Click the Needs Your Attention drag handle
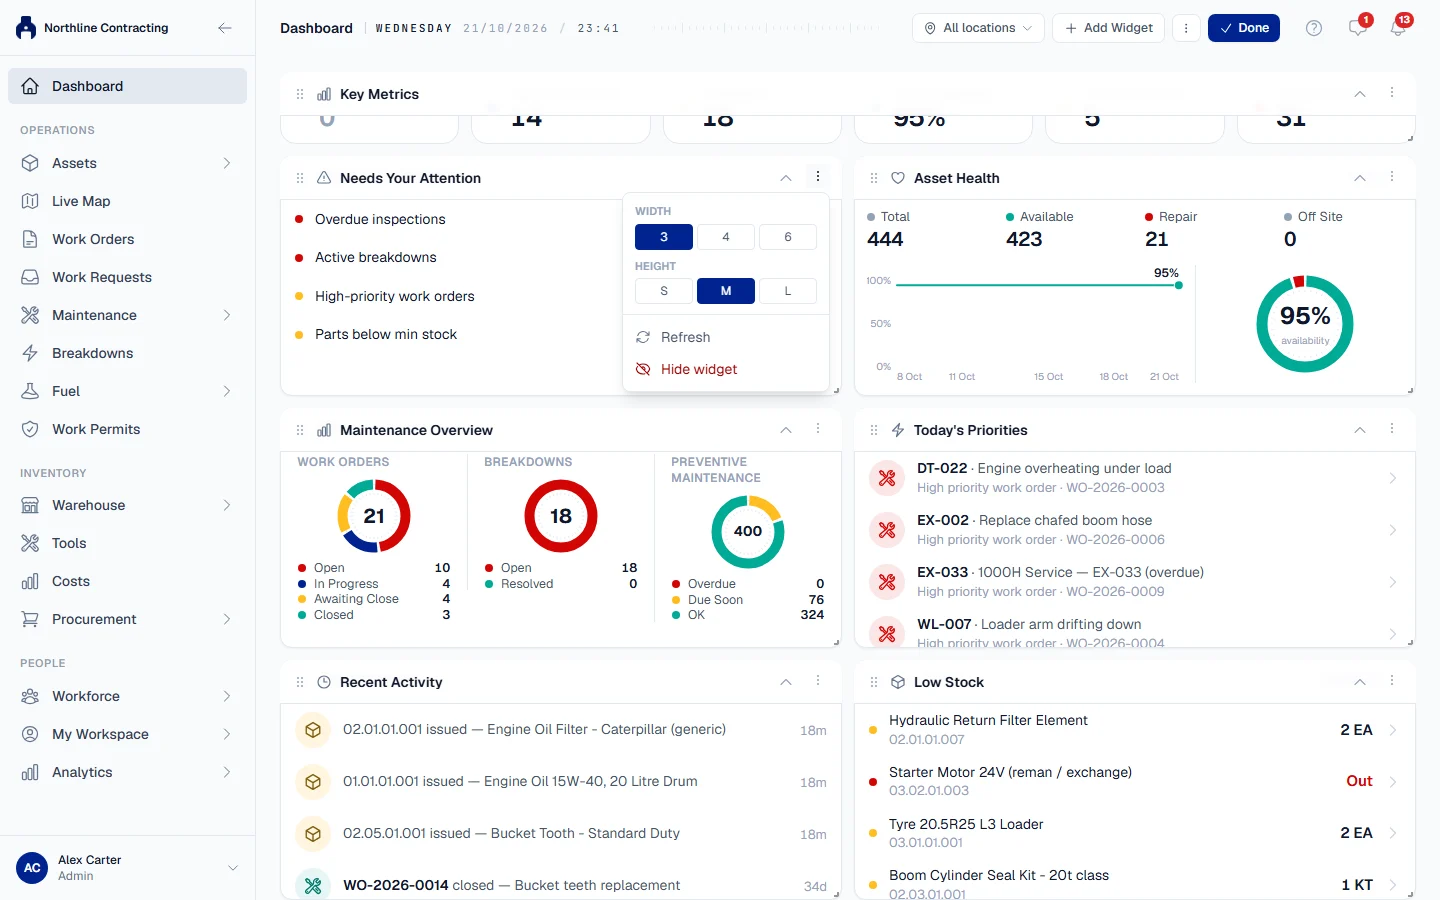This screenshot has height=900, width=1440. [x=300, y=178]
